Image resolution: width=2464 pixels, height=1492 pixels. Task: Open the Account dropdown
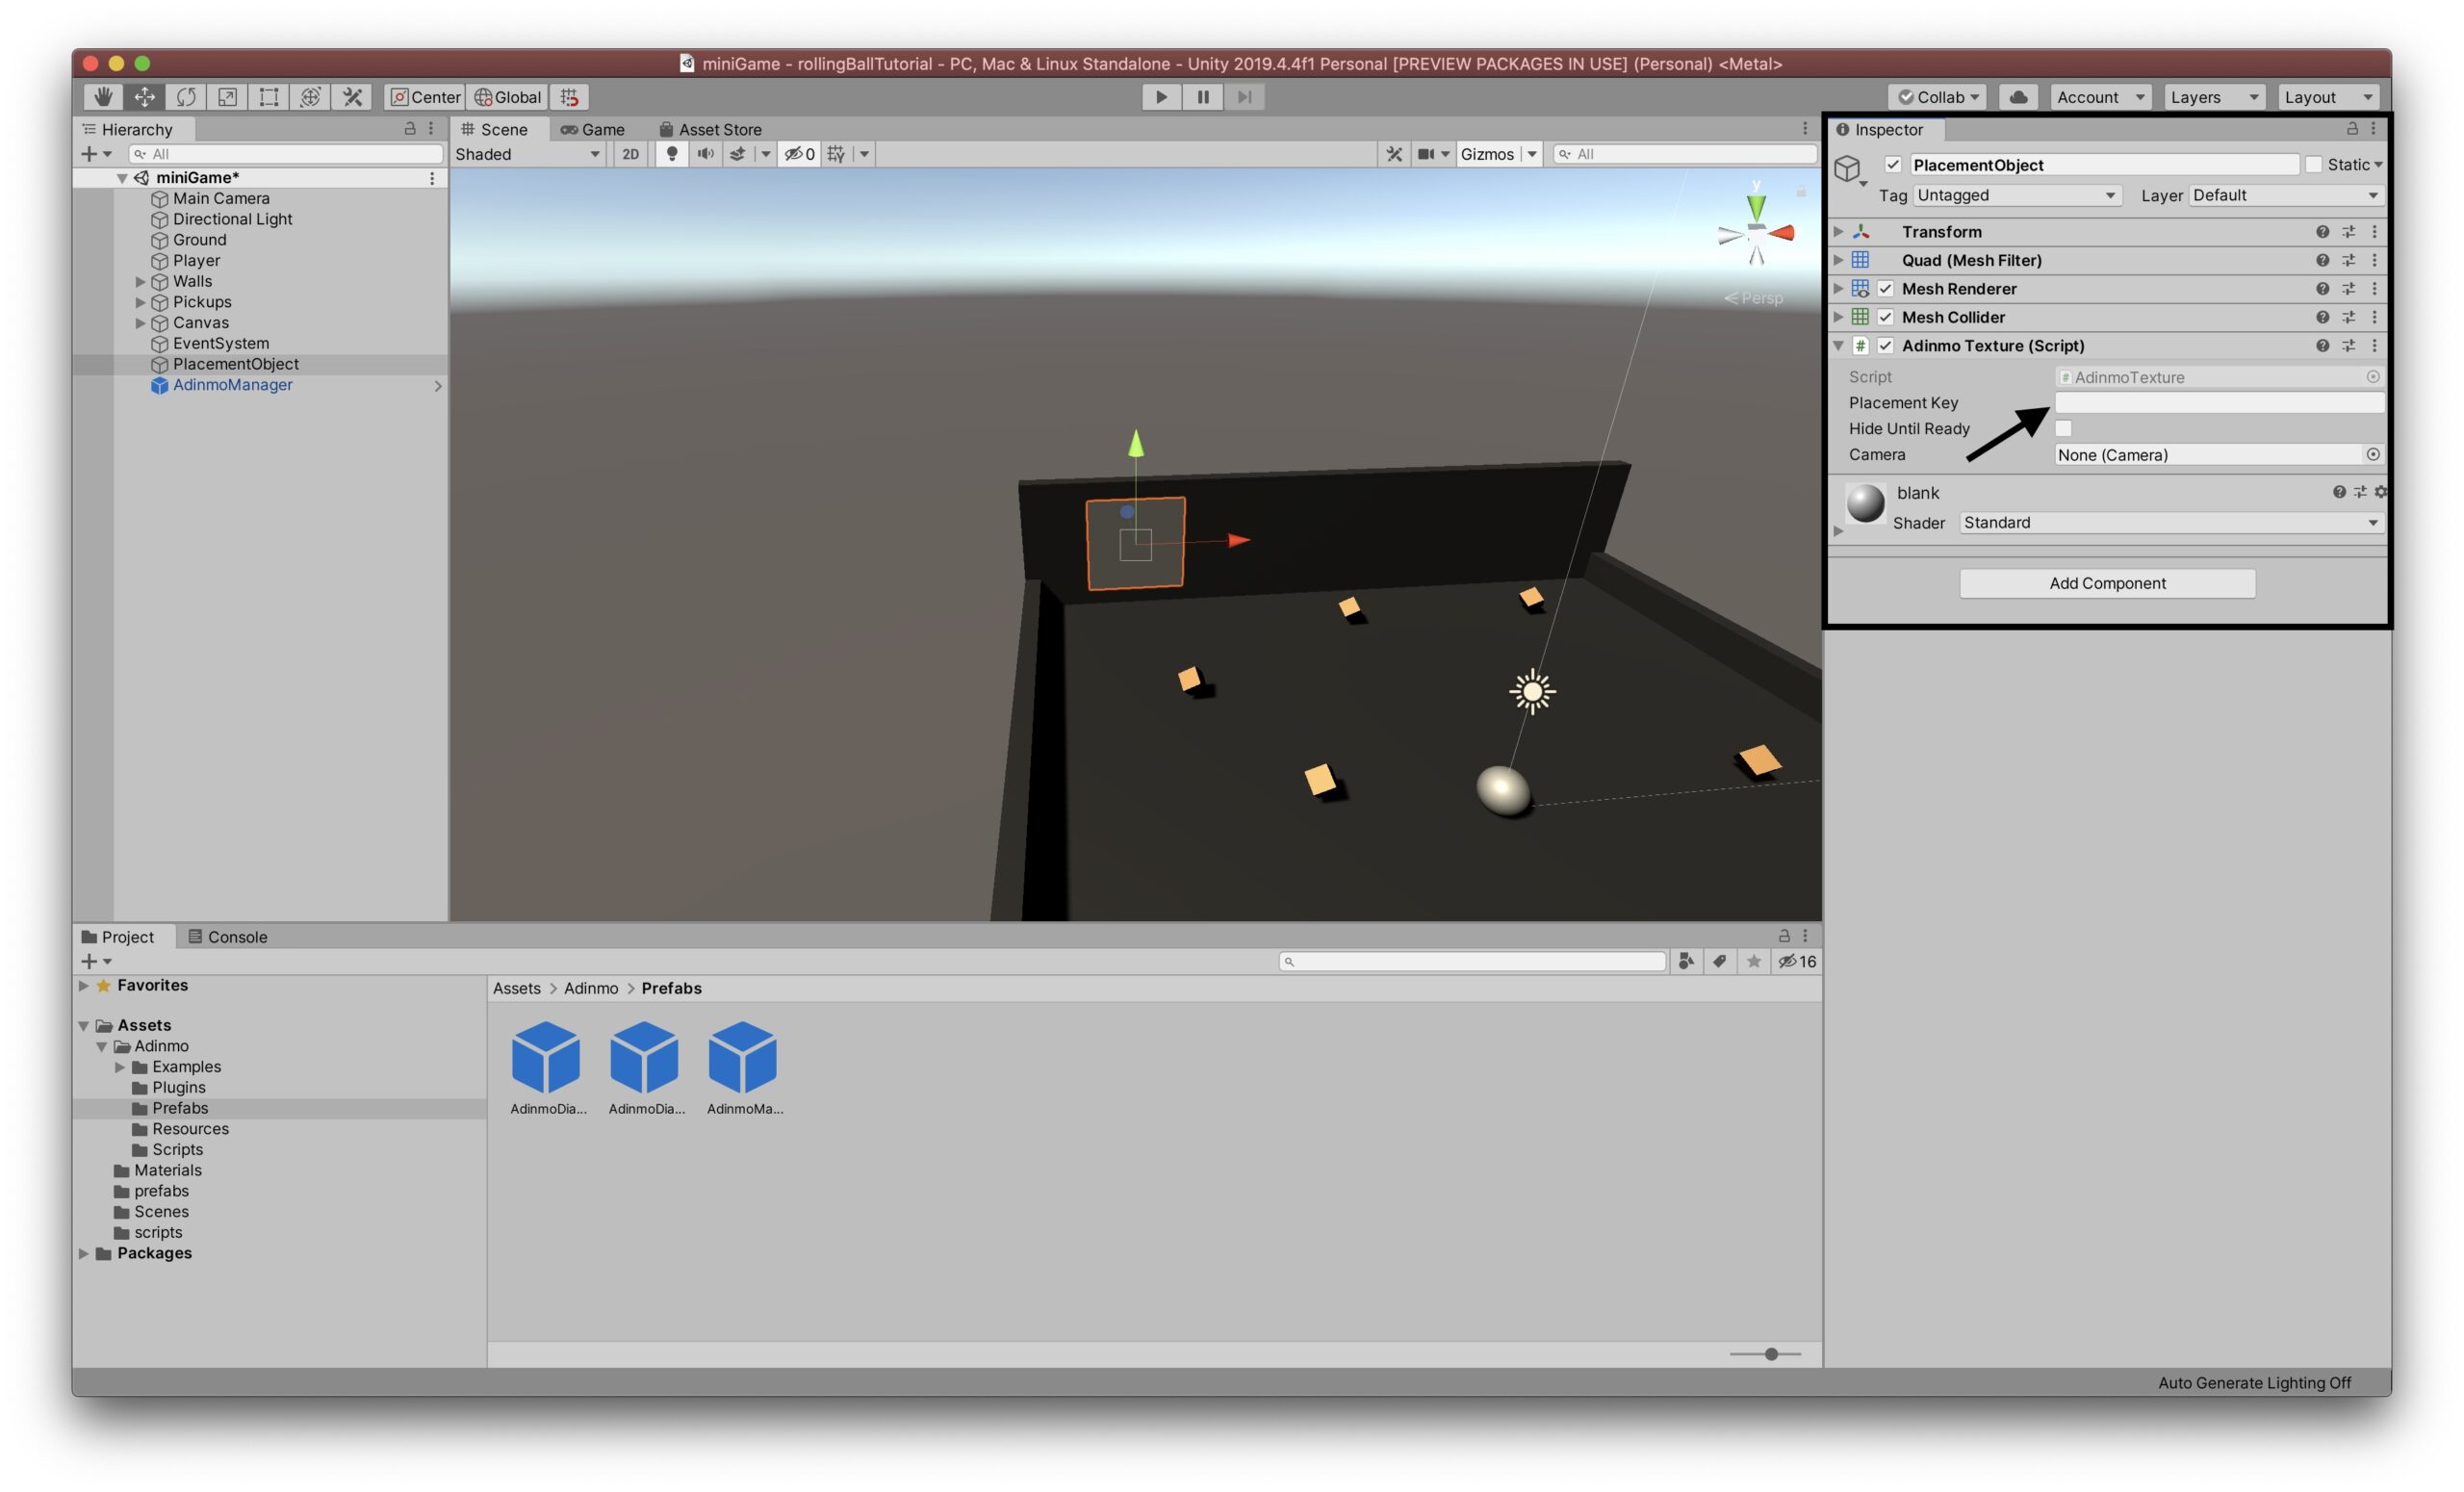(x=2100, y=97)
